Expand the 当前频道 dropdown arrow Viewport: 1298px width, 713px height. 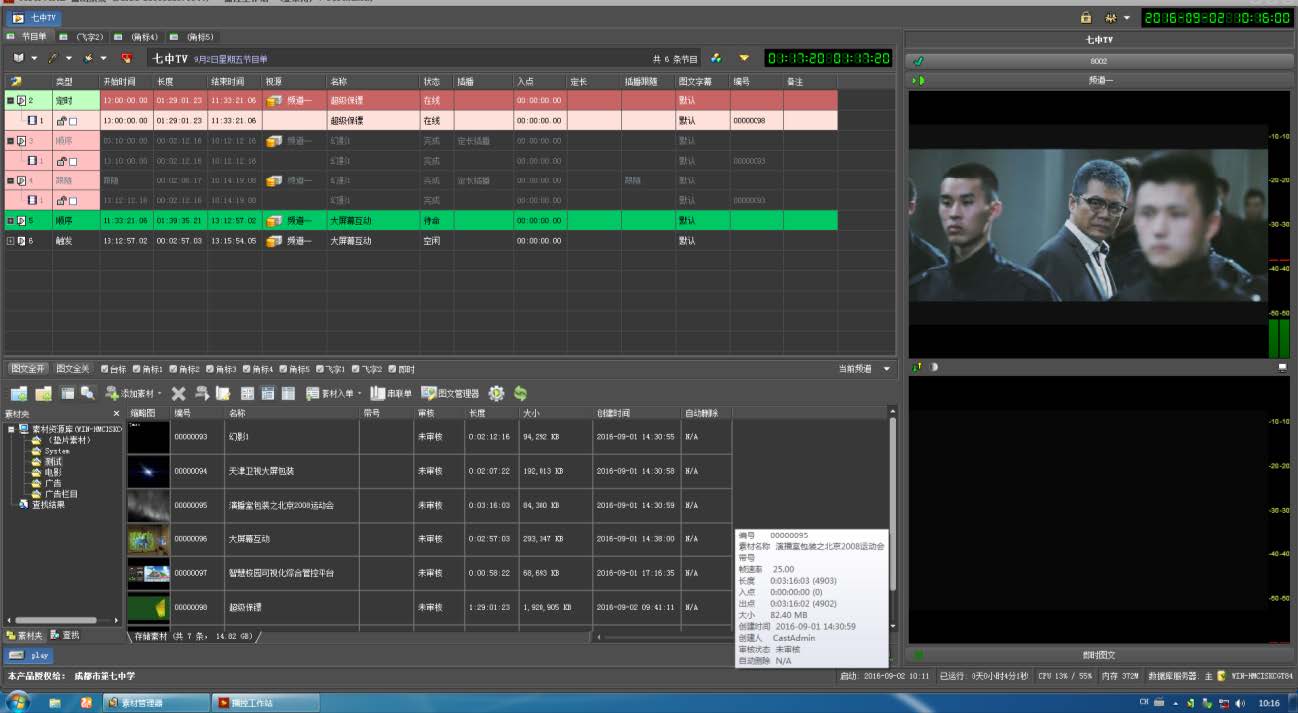(x=886, y=370)
